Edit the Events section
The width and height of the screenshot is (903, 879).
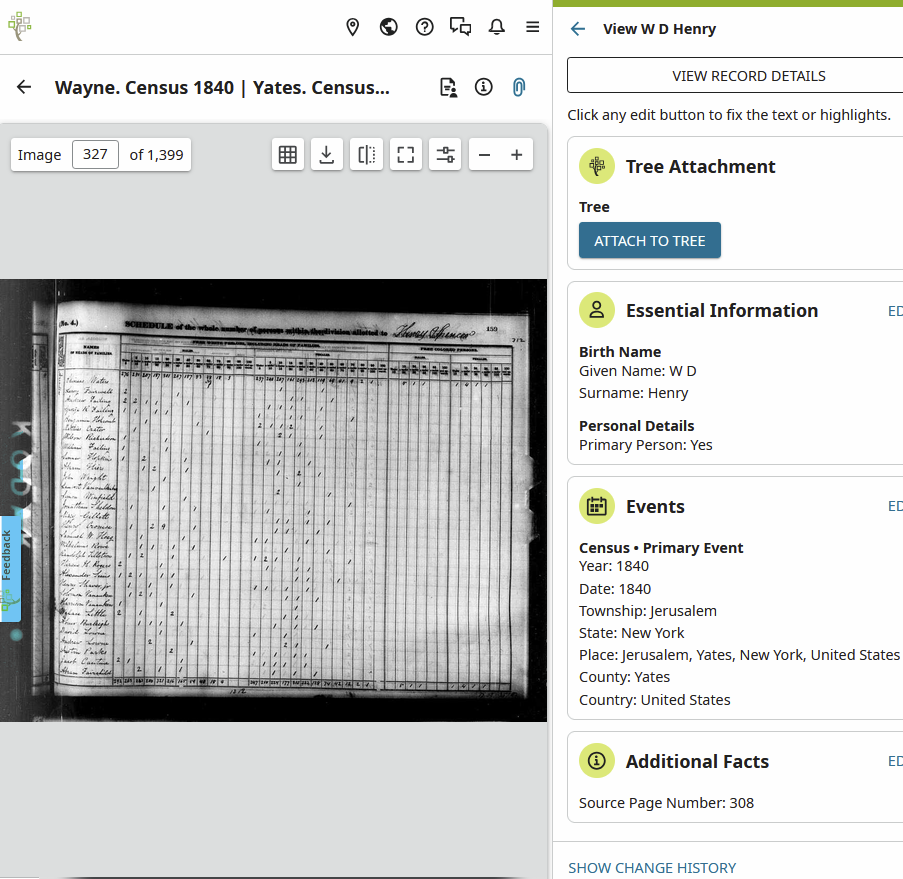coord(895,506)
